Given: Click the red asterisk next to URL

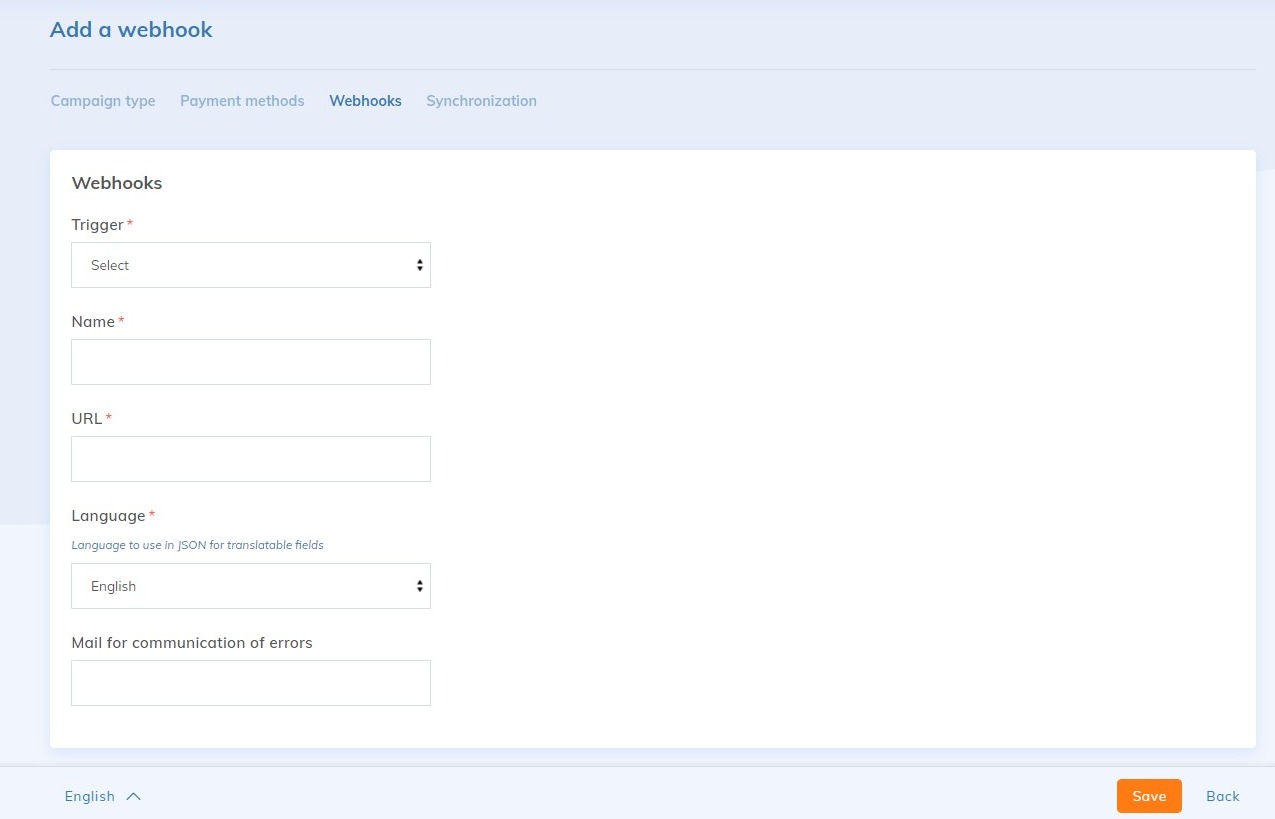Looking at the screenshot, I should [108, 418].
